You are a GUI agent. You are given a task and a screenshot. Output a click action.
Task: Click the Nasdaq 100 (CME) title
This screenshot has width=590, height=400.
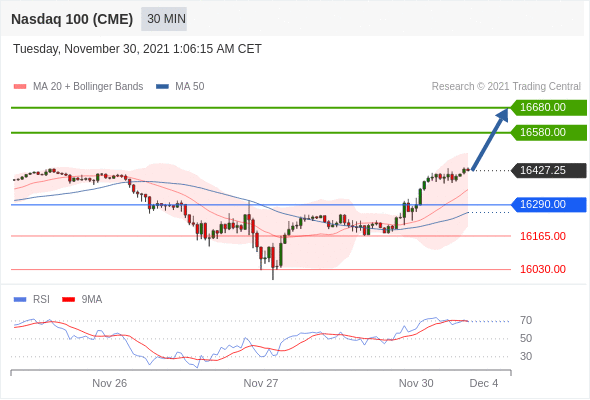click(x=72, y=19)
